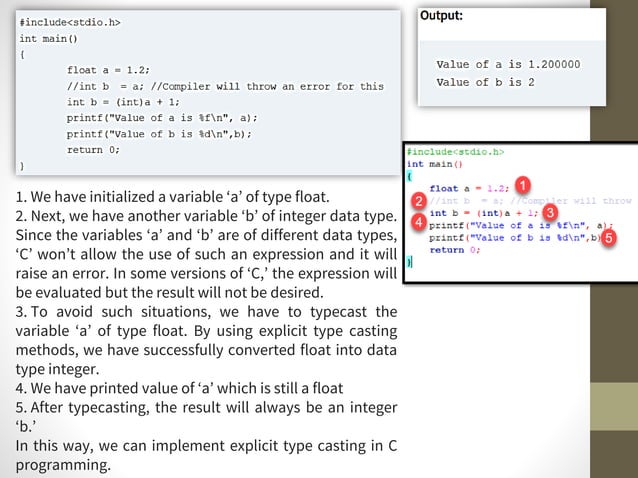Screen dimensions: 638x478
Task: Select "float a = 1.2;" in gray code block
Action: pos(108,70)
